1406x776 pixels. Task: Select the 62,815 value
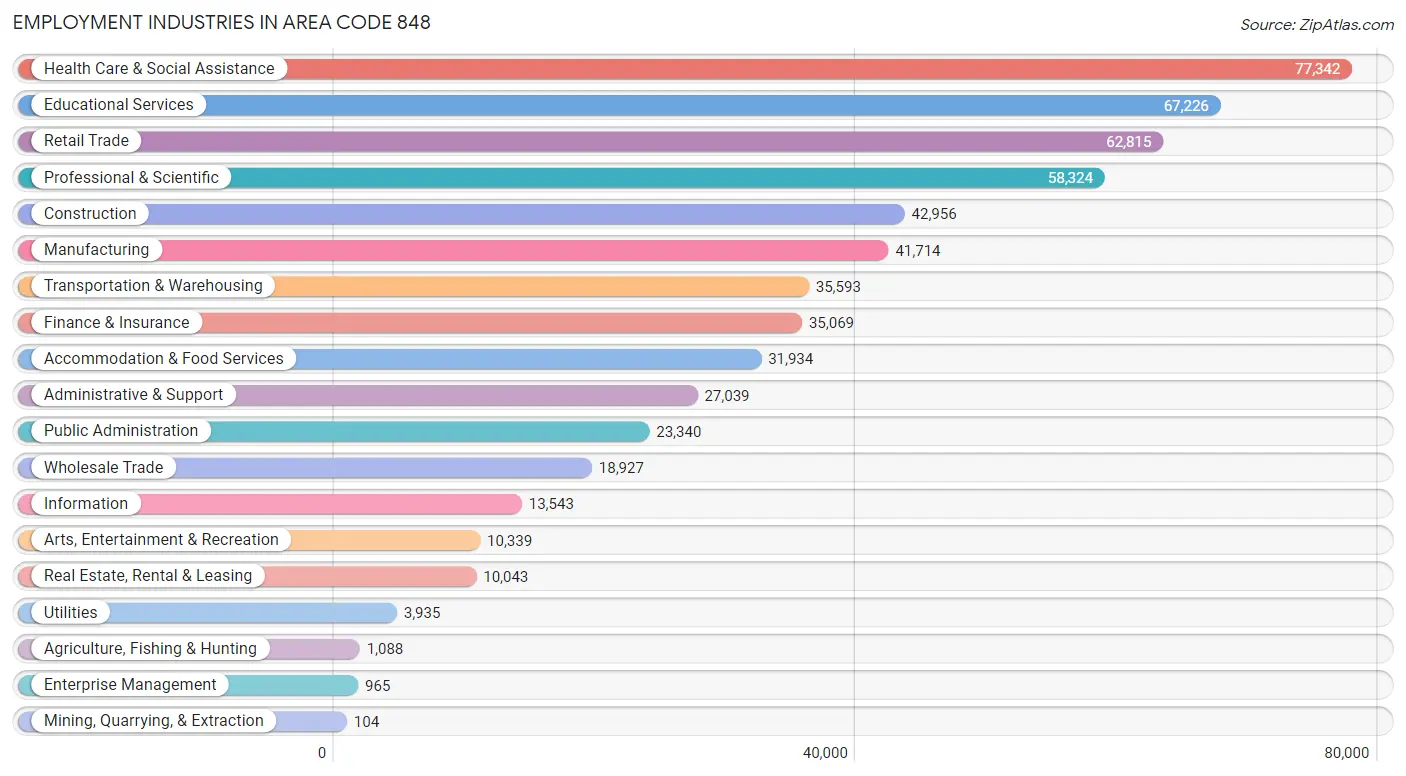click(x=1129, y=142)
